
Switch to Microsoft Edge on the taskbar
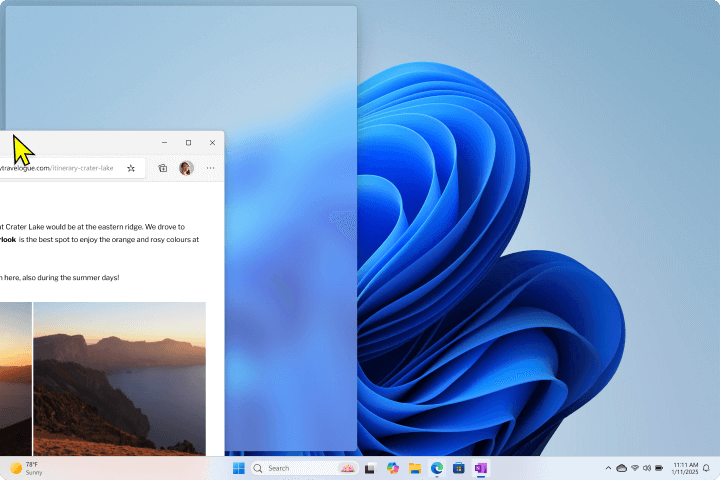(437, 468)
